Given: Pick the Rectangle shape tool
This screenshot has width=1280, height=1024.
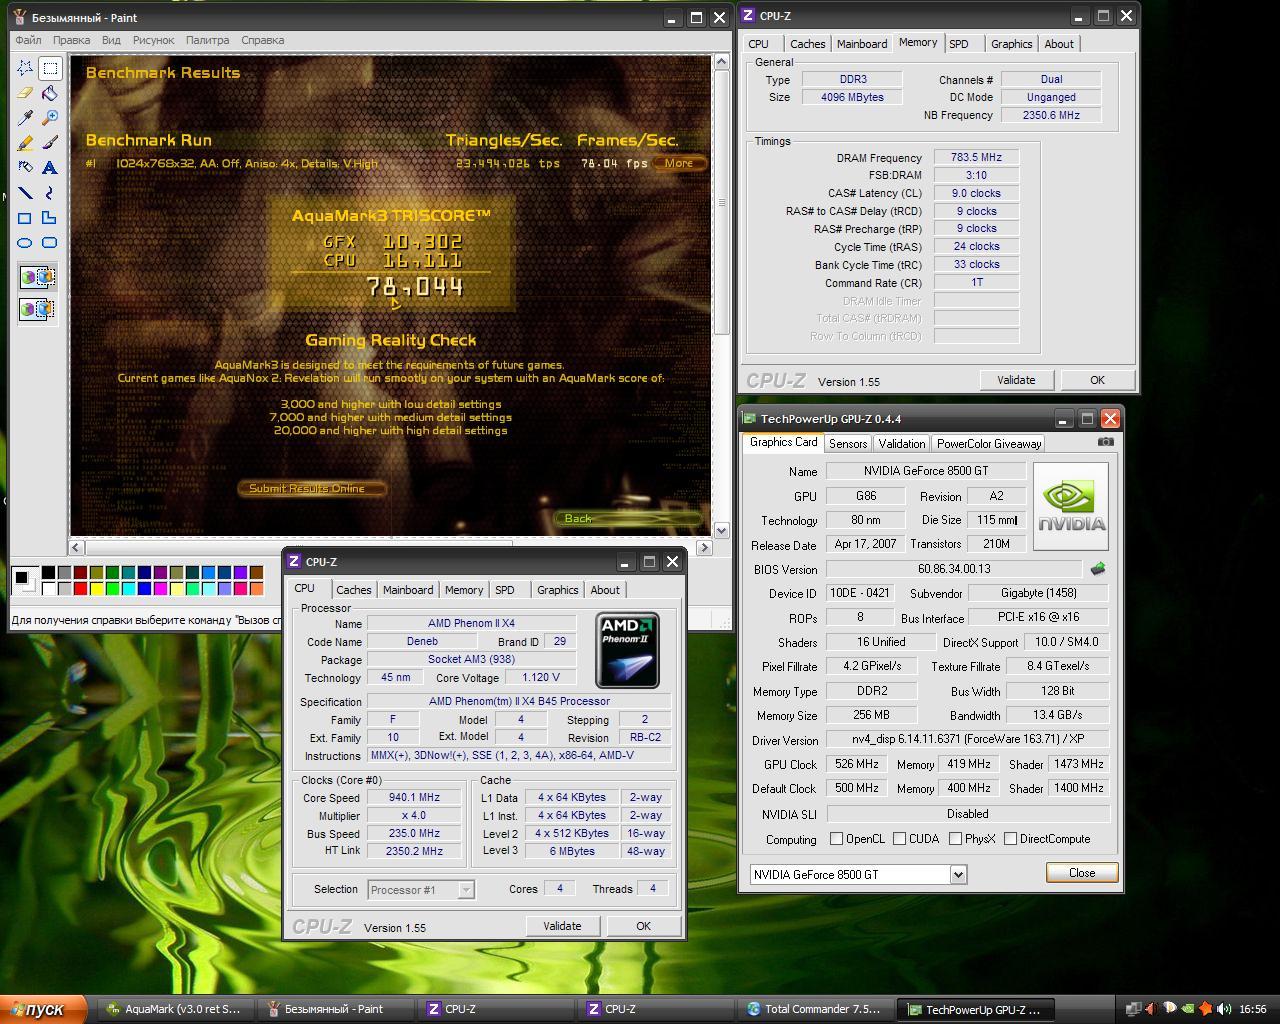Looking at the screenshot, I should [x=25, y=218].
